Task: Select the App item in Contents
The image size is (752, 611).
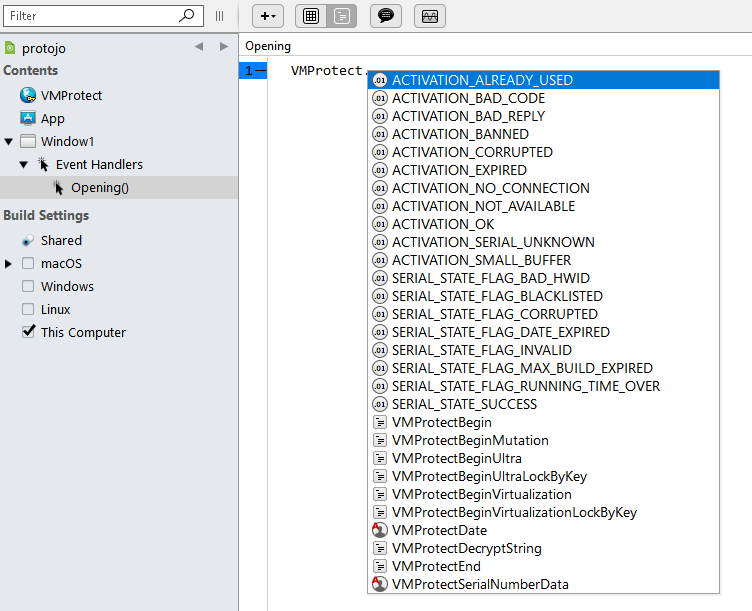Action: pos(52,118)
